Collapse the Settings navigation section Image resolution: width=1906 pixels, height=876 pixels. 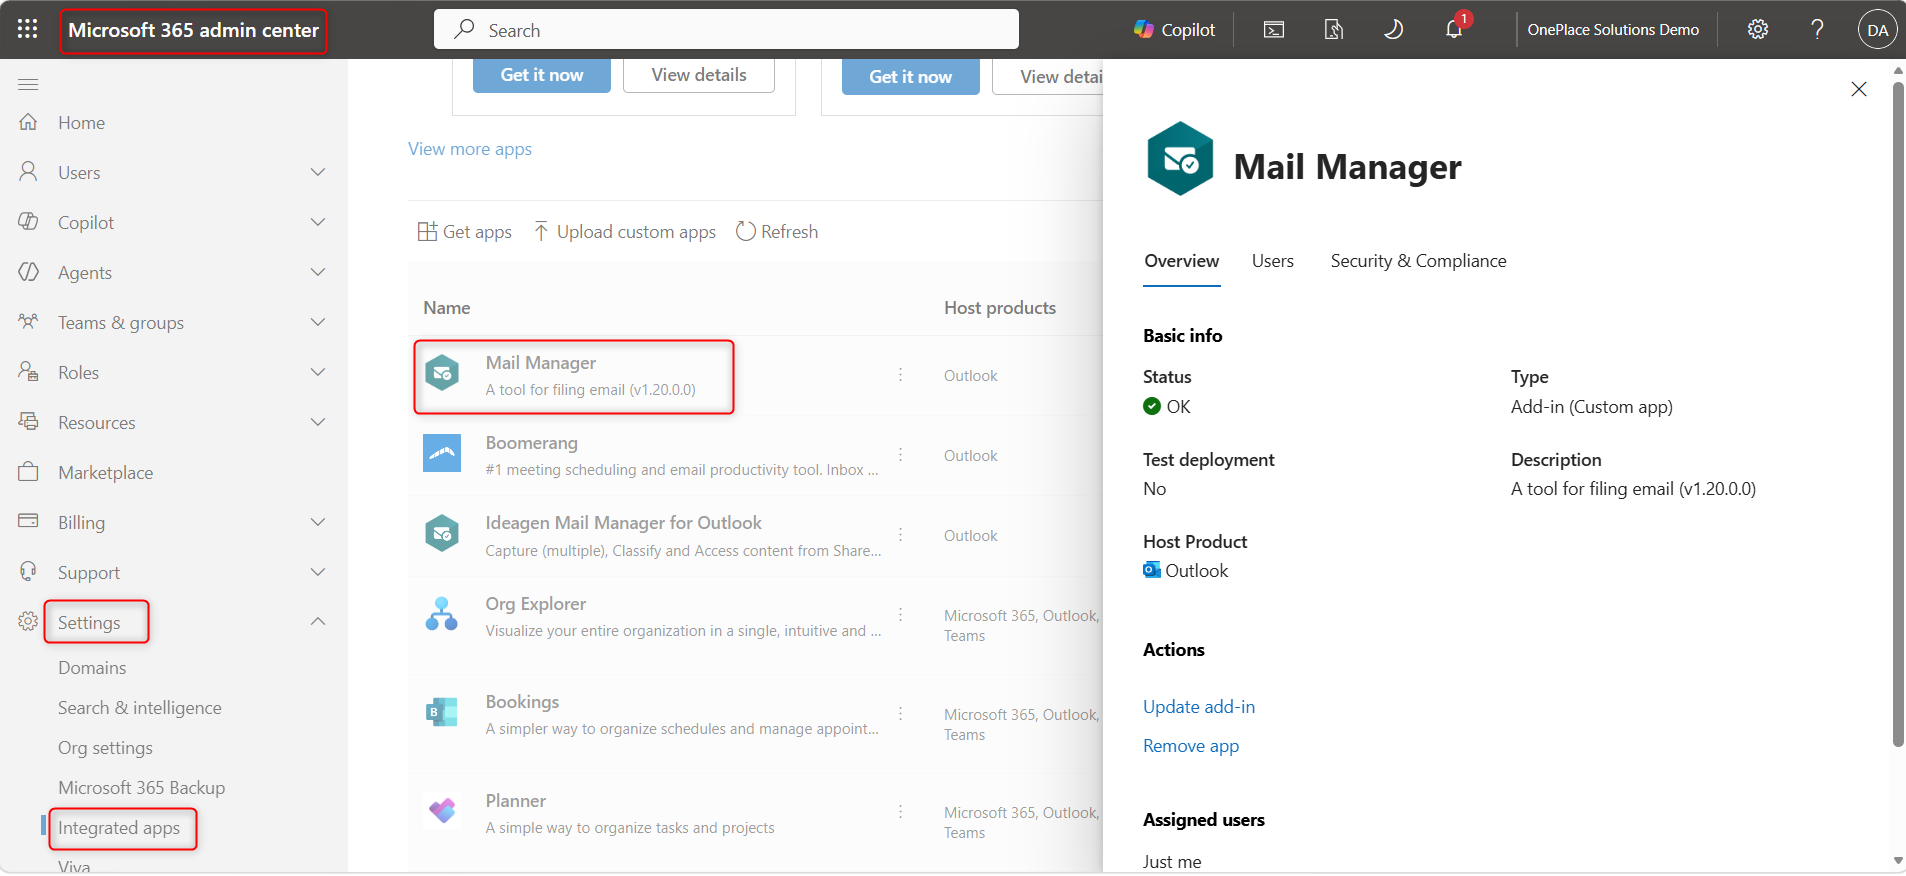coord(318,621)
